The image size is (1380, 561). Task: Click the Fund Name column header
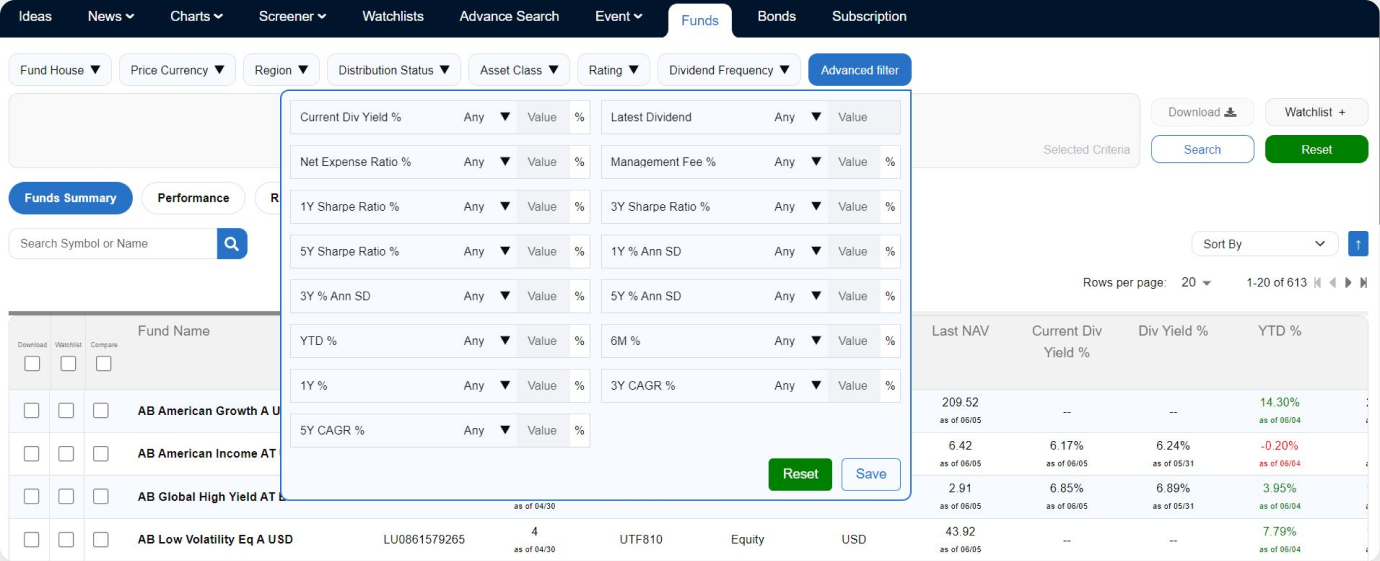(174, 331)
